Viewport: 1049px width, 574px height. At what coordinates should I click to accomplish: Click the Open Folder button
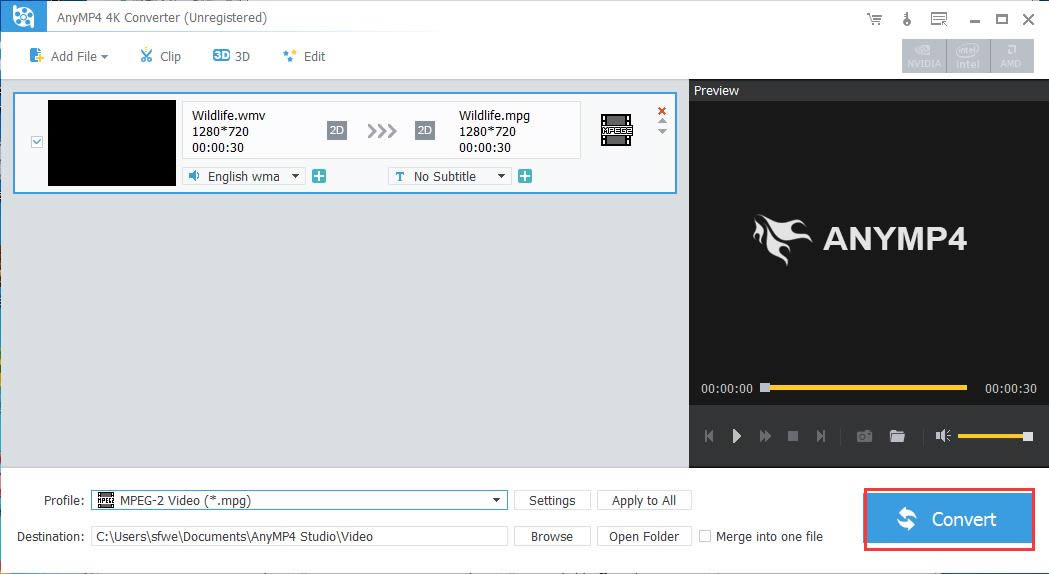pos(644,537)
